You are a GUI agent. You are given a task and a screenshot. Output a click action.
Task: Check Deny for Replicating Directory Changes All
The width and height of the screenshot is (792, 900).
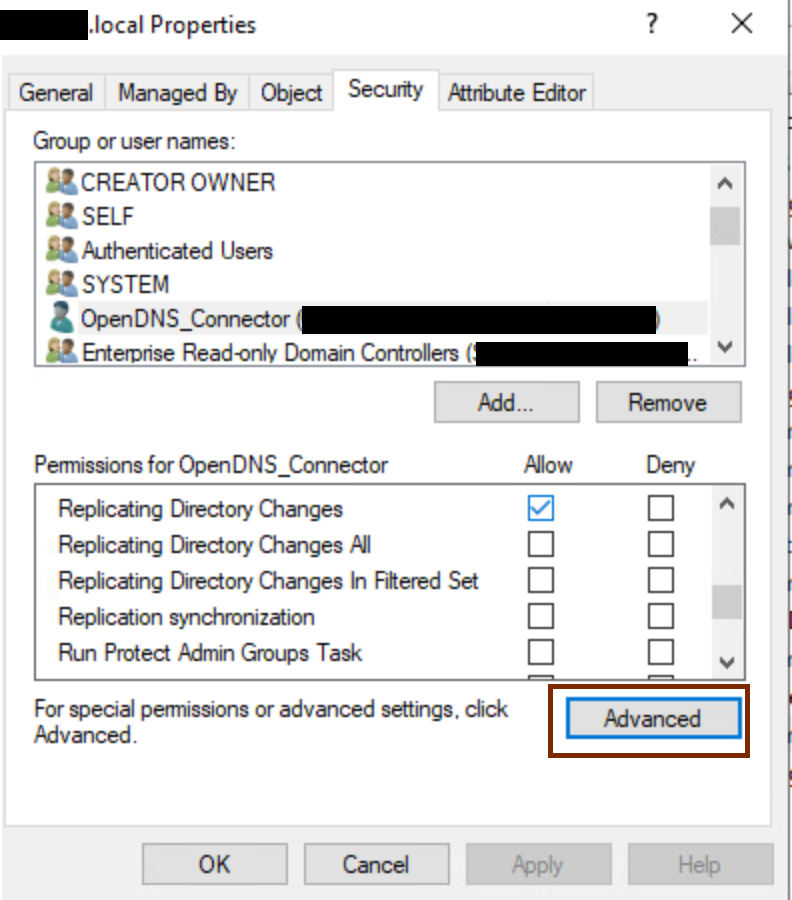pos(661,544)
